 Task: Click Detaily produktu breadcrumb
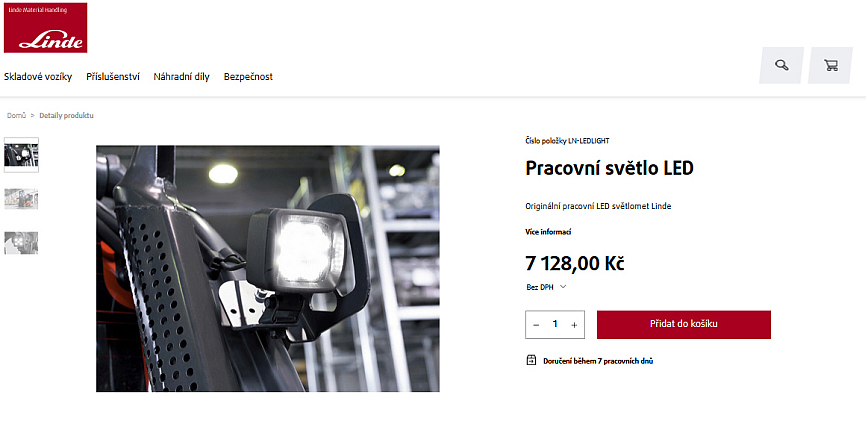[x=66, y=115]
